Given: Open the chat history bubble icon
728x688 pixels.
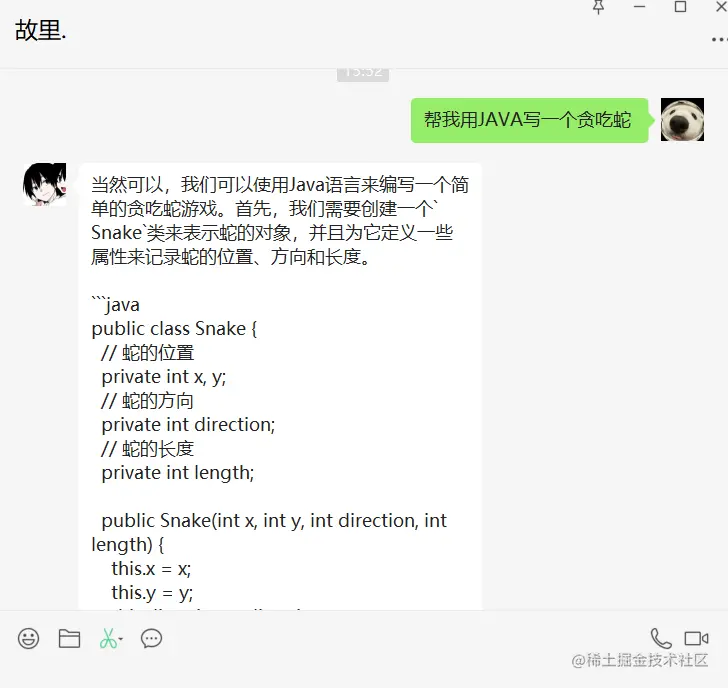Looking at the screenshot, I should (x=151, y=638).
